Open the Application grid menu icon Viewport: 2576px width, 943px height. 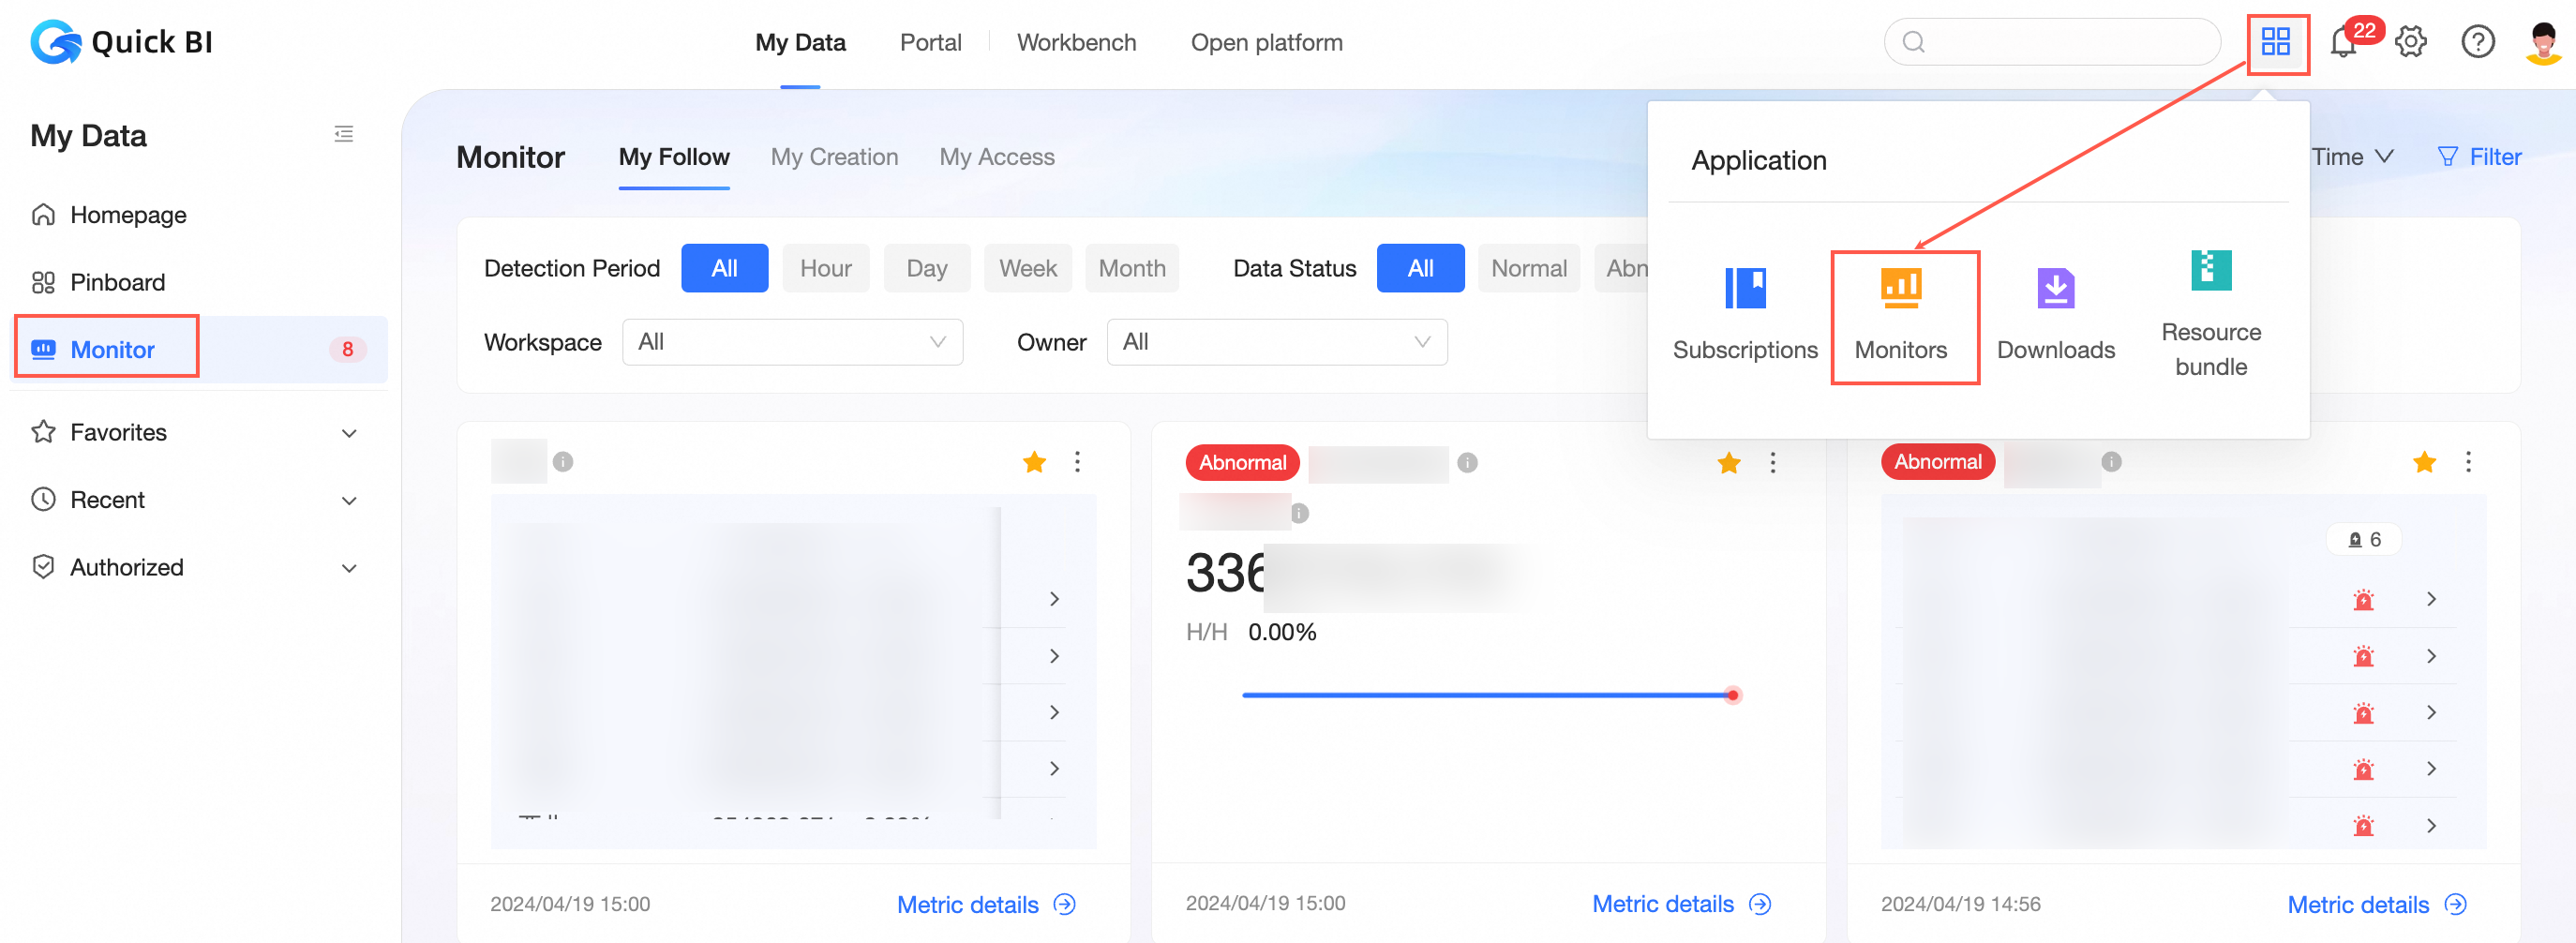point(2276,42)
